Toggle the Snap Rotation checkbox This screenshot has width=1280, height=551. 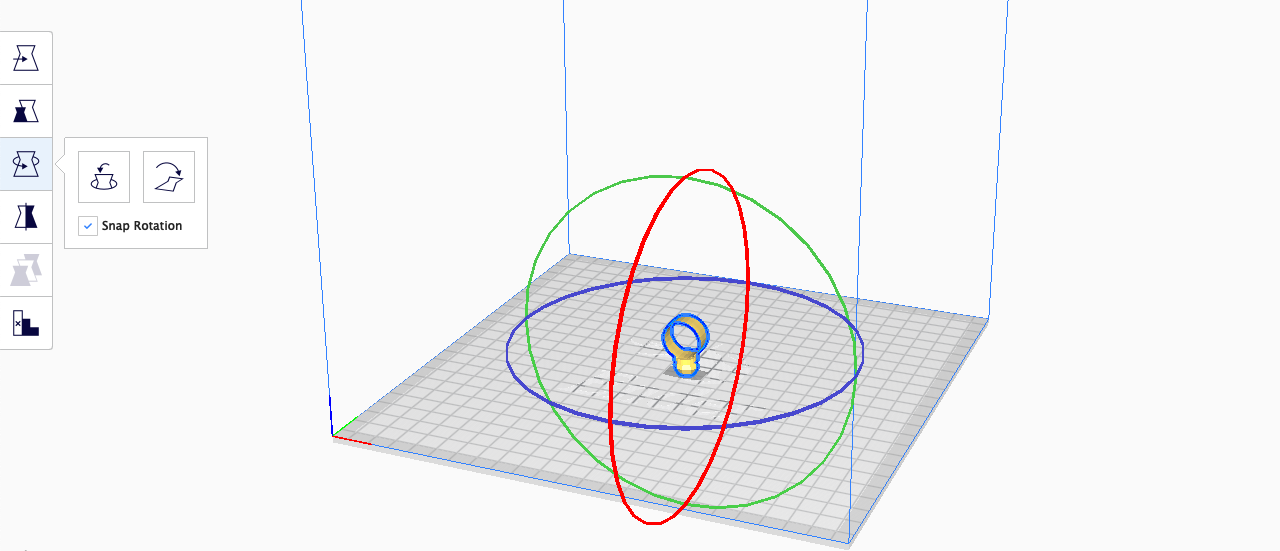(89, 226)
